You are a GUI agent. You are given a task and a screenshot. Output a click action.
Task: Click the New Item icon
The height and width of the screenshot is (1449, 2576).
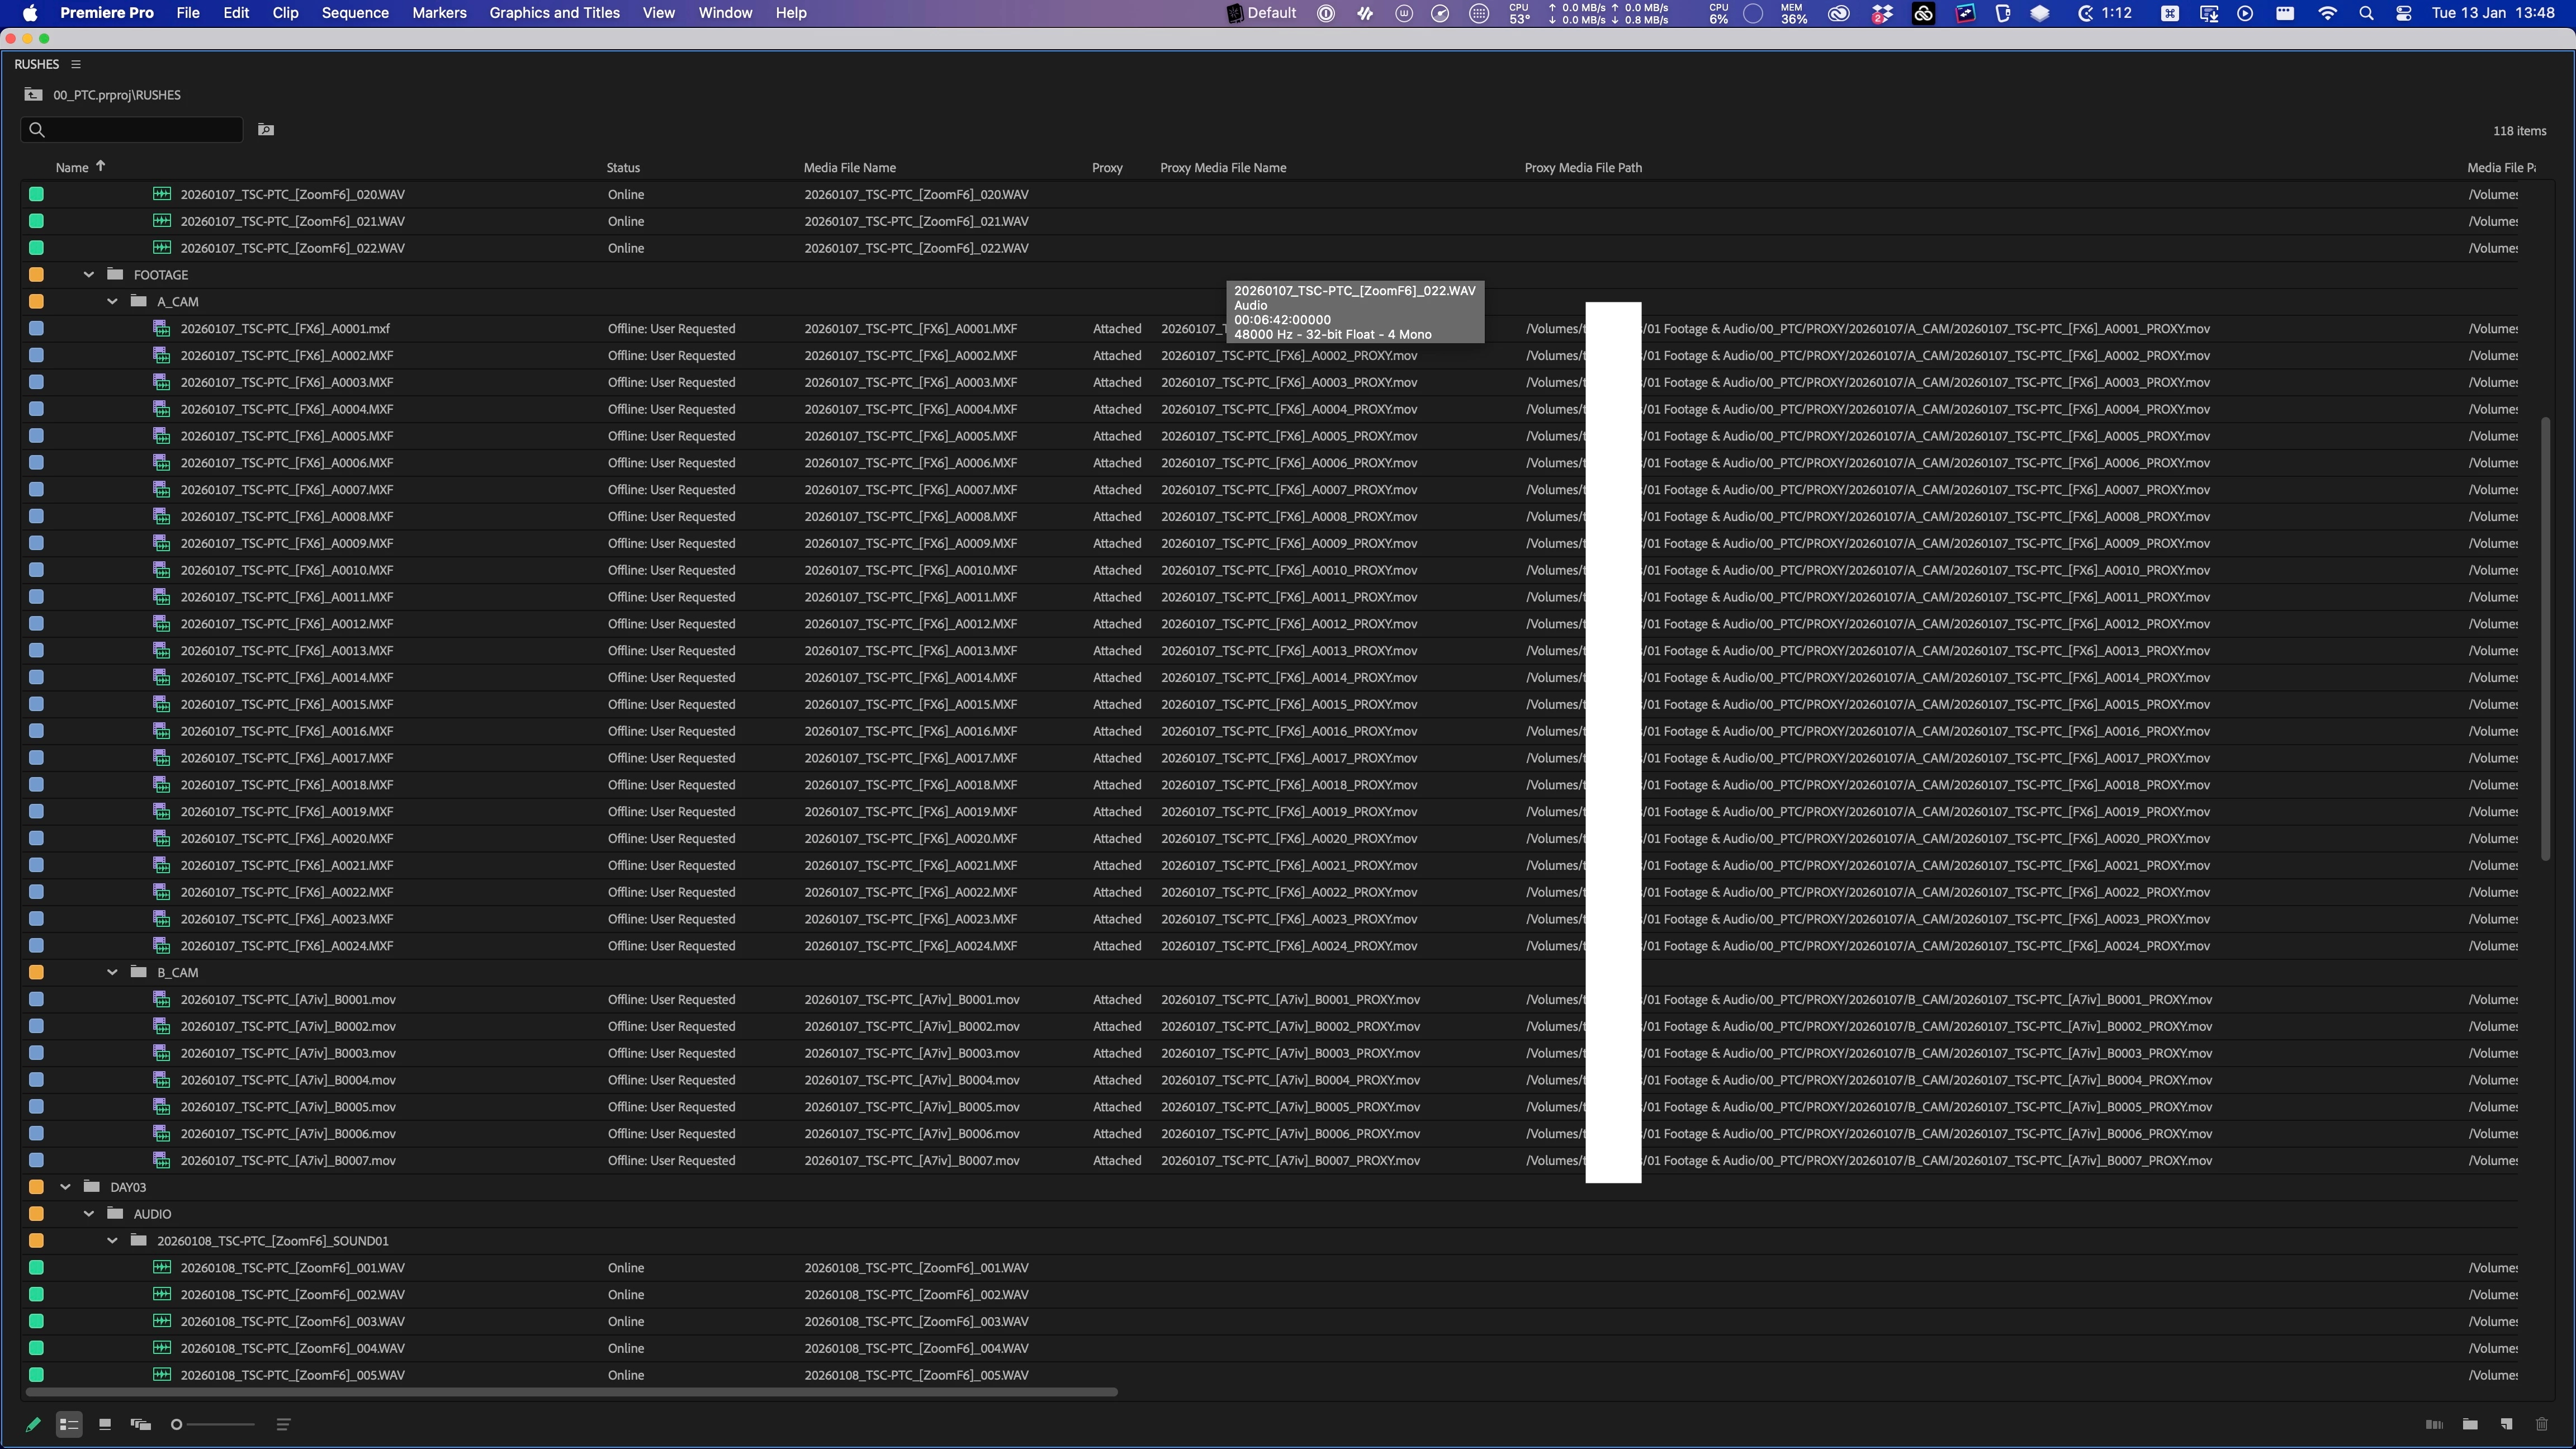(x=2506, y=1424)
